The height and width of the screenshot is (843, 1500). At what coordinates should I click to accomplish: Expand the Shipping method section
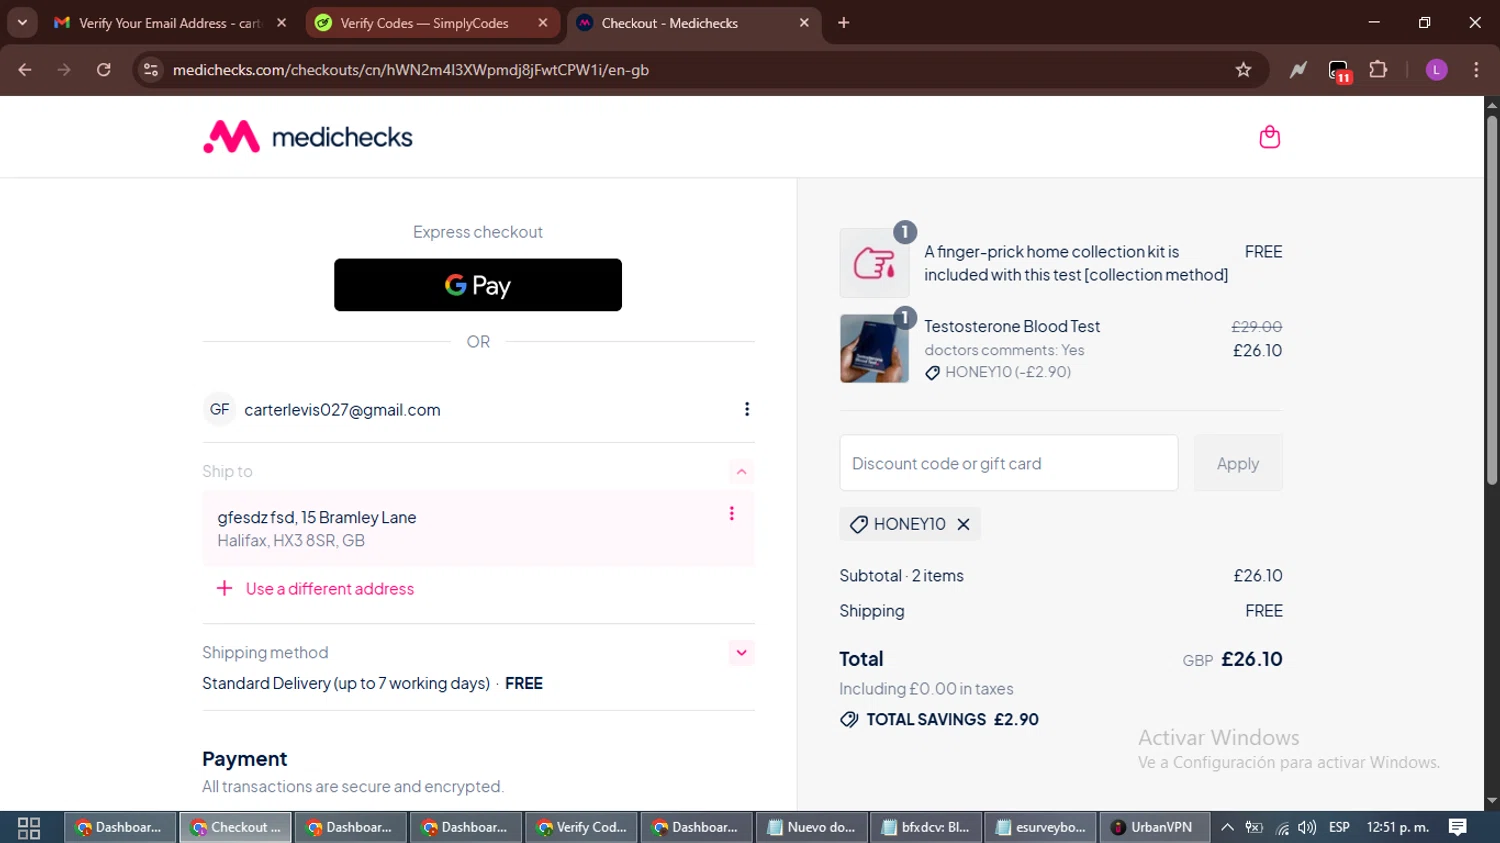pyautogui.click(x=741, y=653)
